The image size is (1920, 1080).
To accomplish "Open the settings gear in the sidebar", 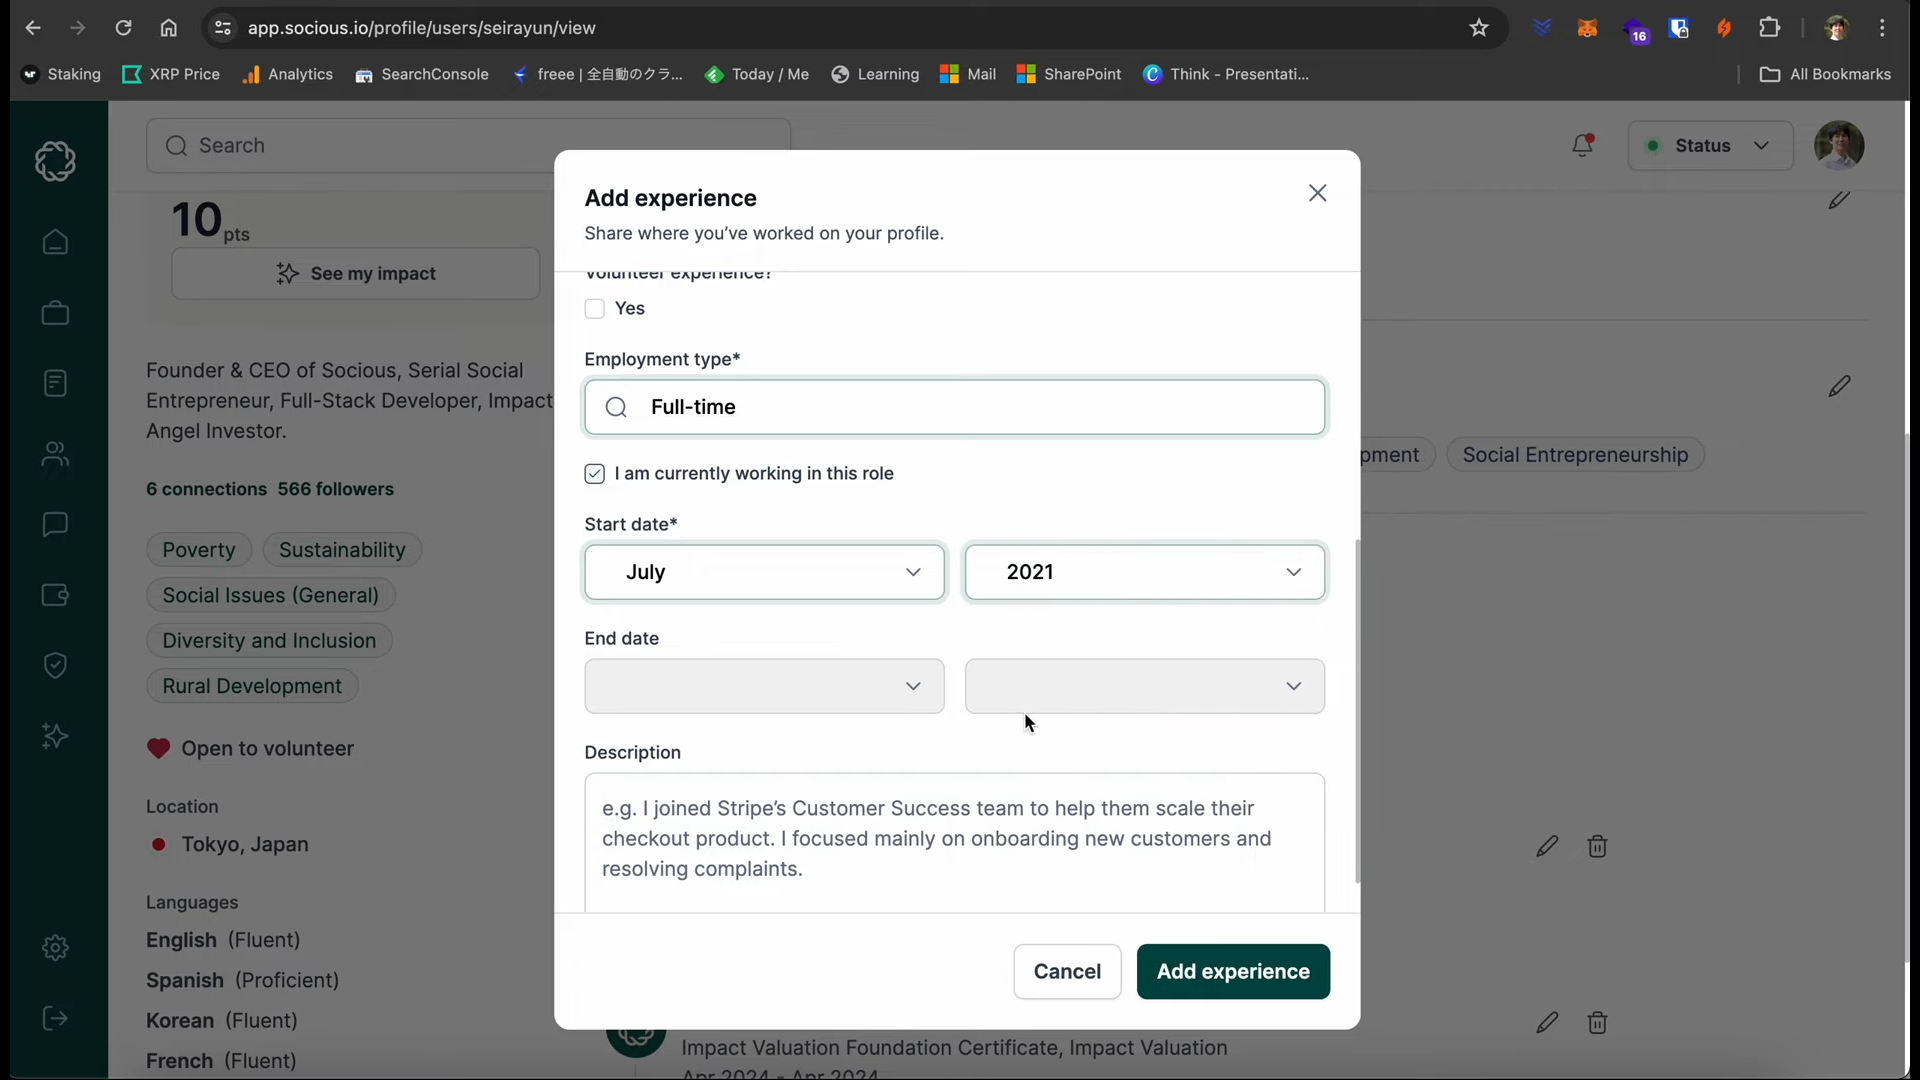I will coord(55,947).
